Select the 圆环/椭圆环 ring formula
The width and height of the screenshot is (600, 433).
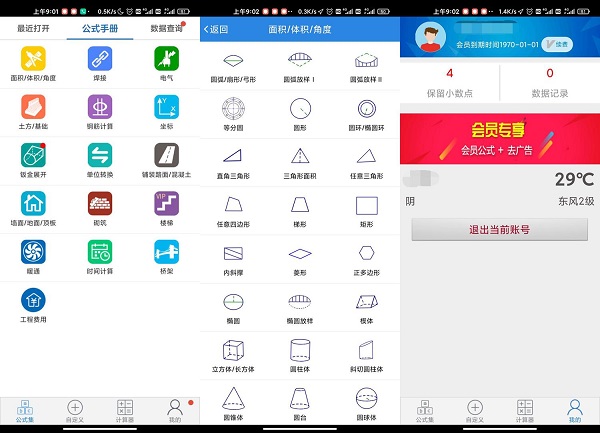[367, 114]
